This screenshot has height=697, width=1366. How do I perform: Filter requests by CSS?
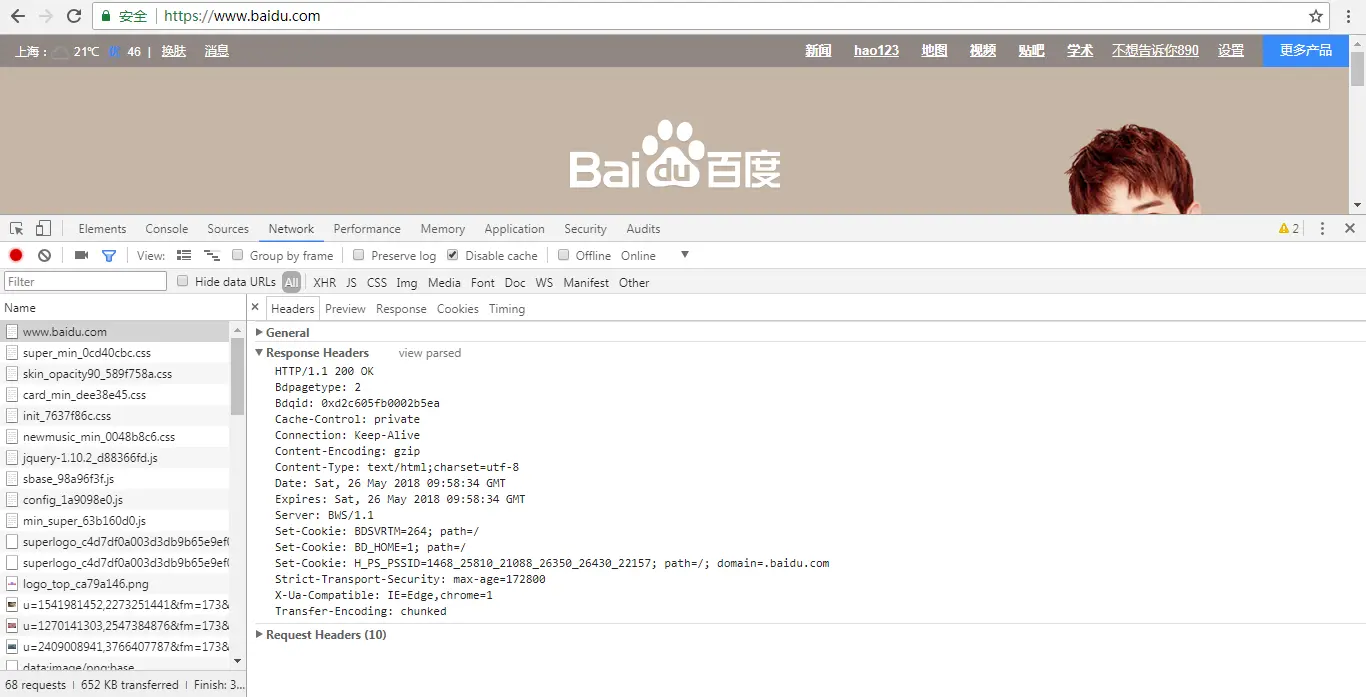tap(377, 283)
